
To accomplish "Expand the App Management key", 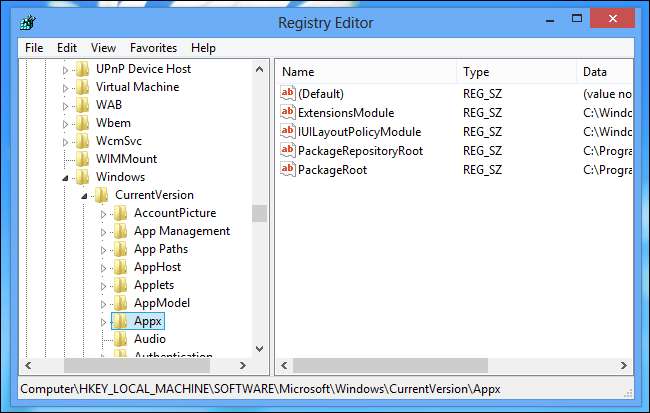I will click(x=103, y=232).
